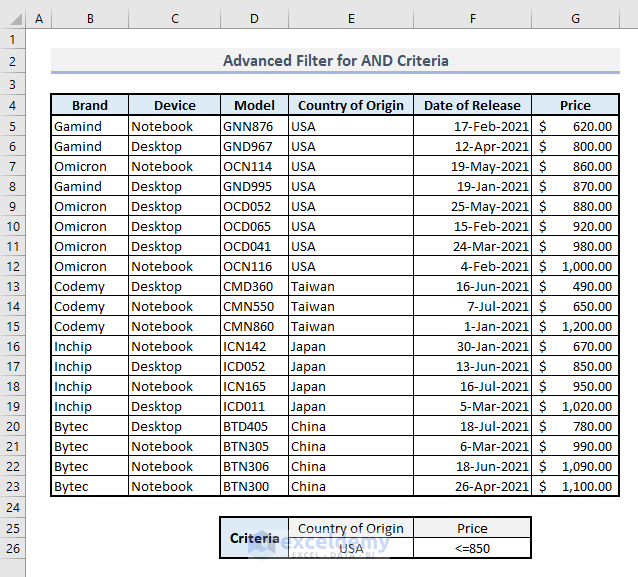The image size is (638, 577).
Task: Select the model cell 'CMD360'
Action: point(254,286)
